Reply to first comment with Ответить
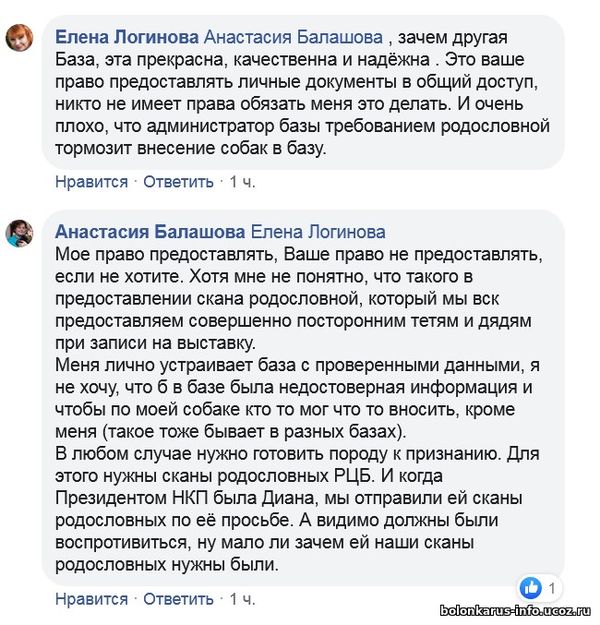This screenshot has width=600, height=625. coord(178,182)
